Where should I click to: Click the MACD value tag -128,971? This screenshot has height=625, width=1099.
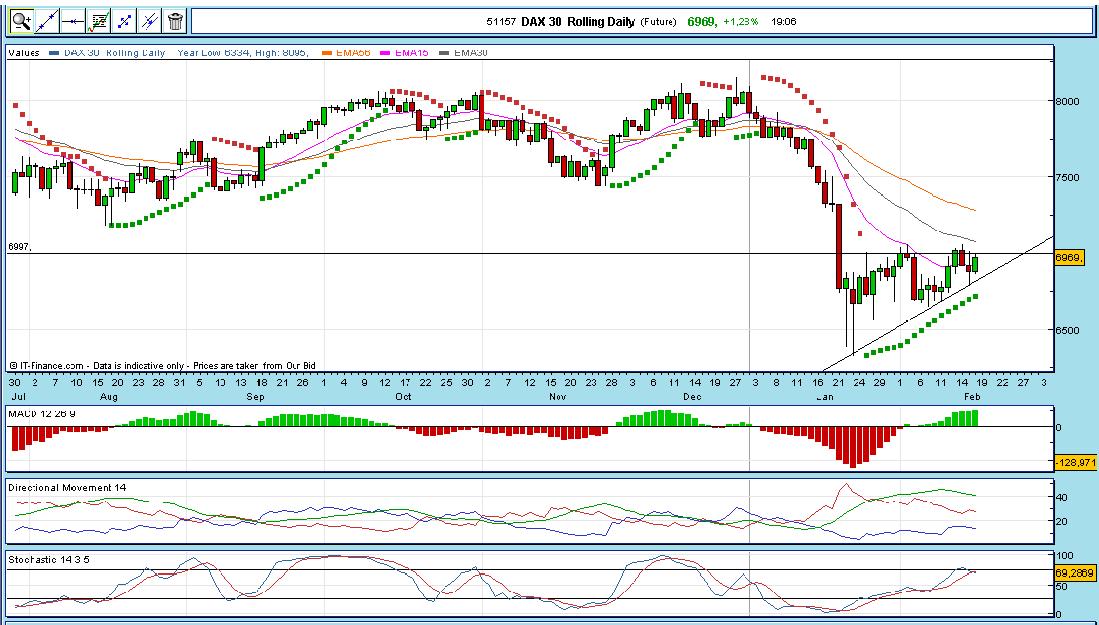click(1075, 462)
